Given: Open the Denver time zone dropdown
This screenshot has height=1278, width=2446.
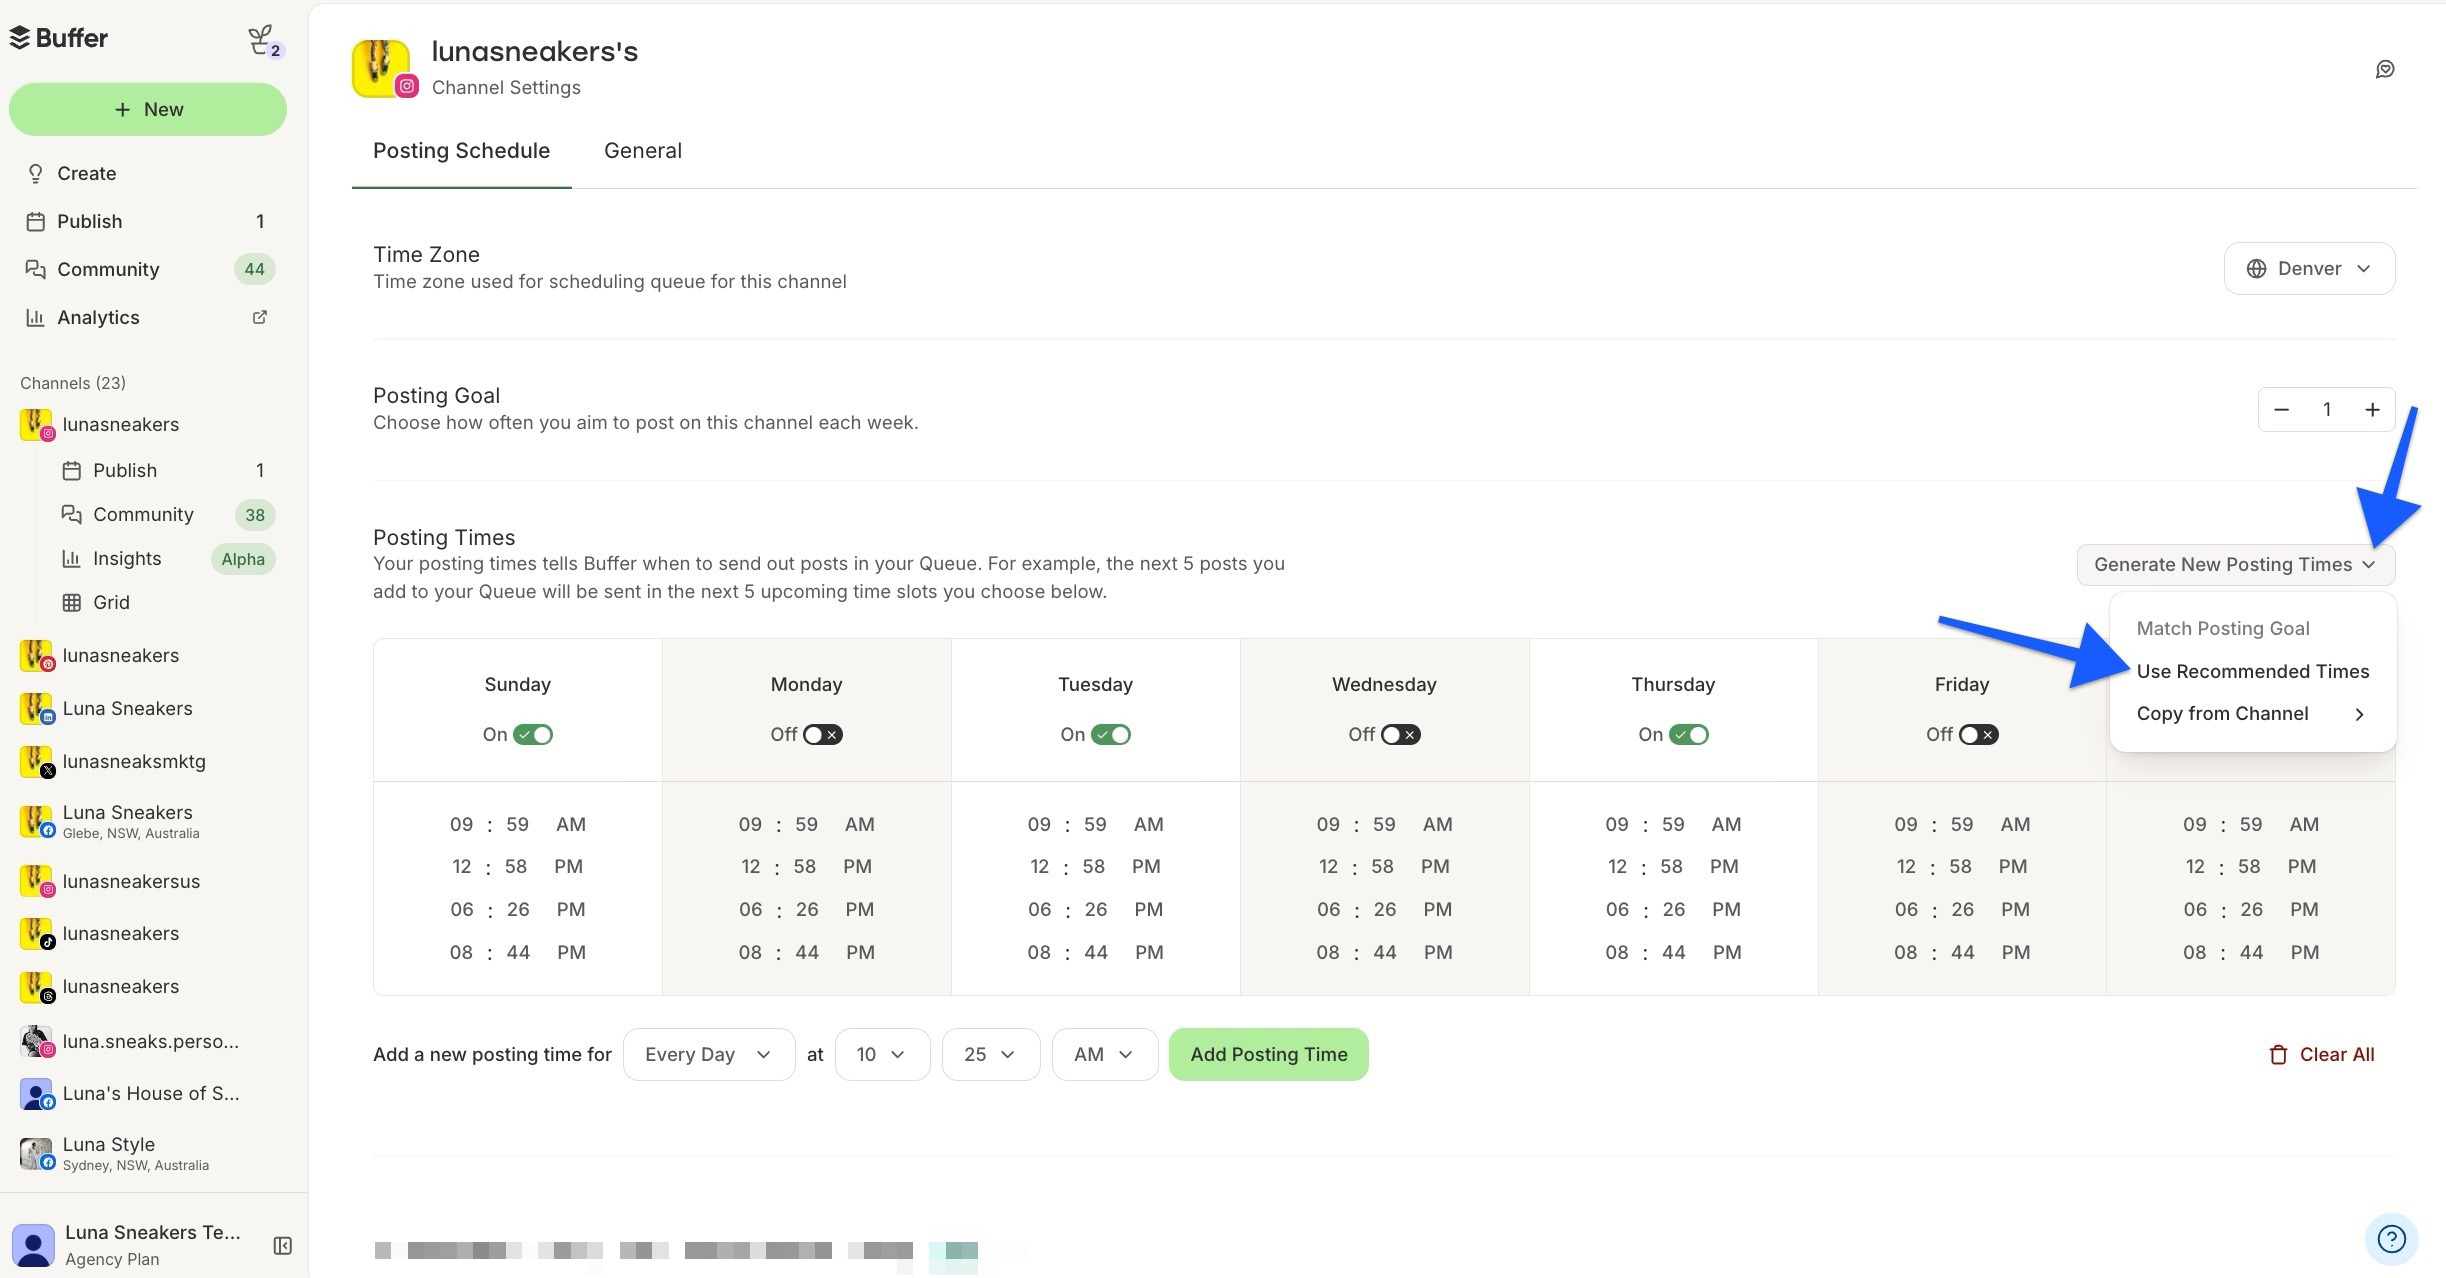Looking at the screenshot, I should click(x=2308, y=268).
